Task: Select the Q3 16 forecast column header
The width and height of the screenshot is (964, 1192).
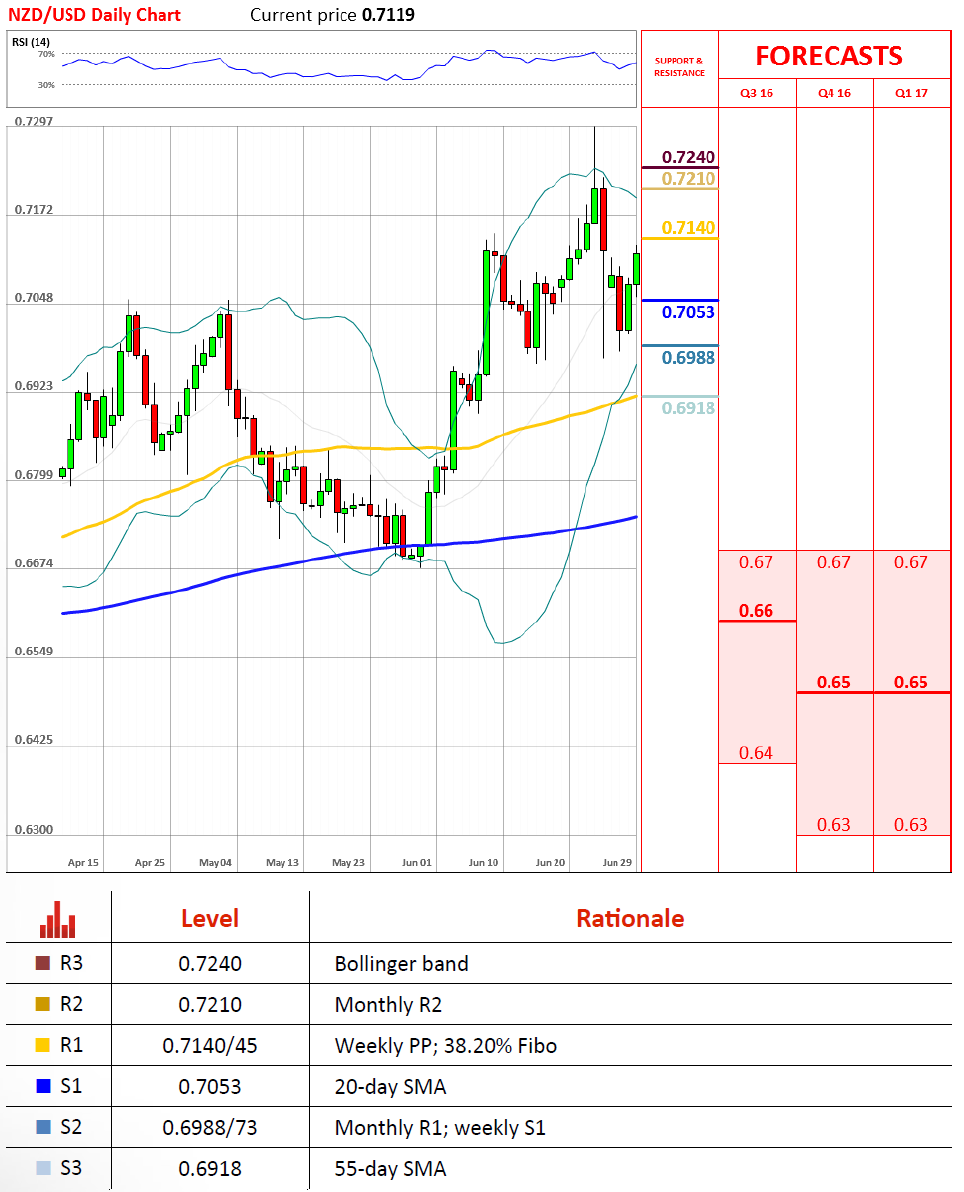Action: (756, 94)
